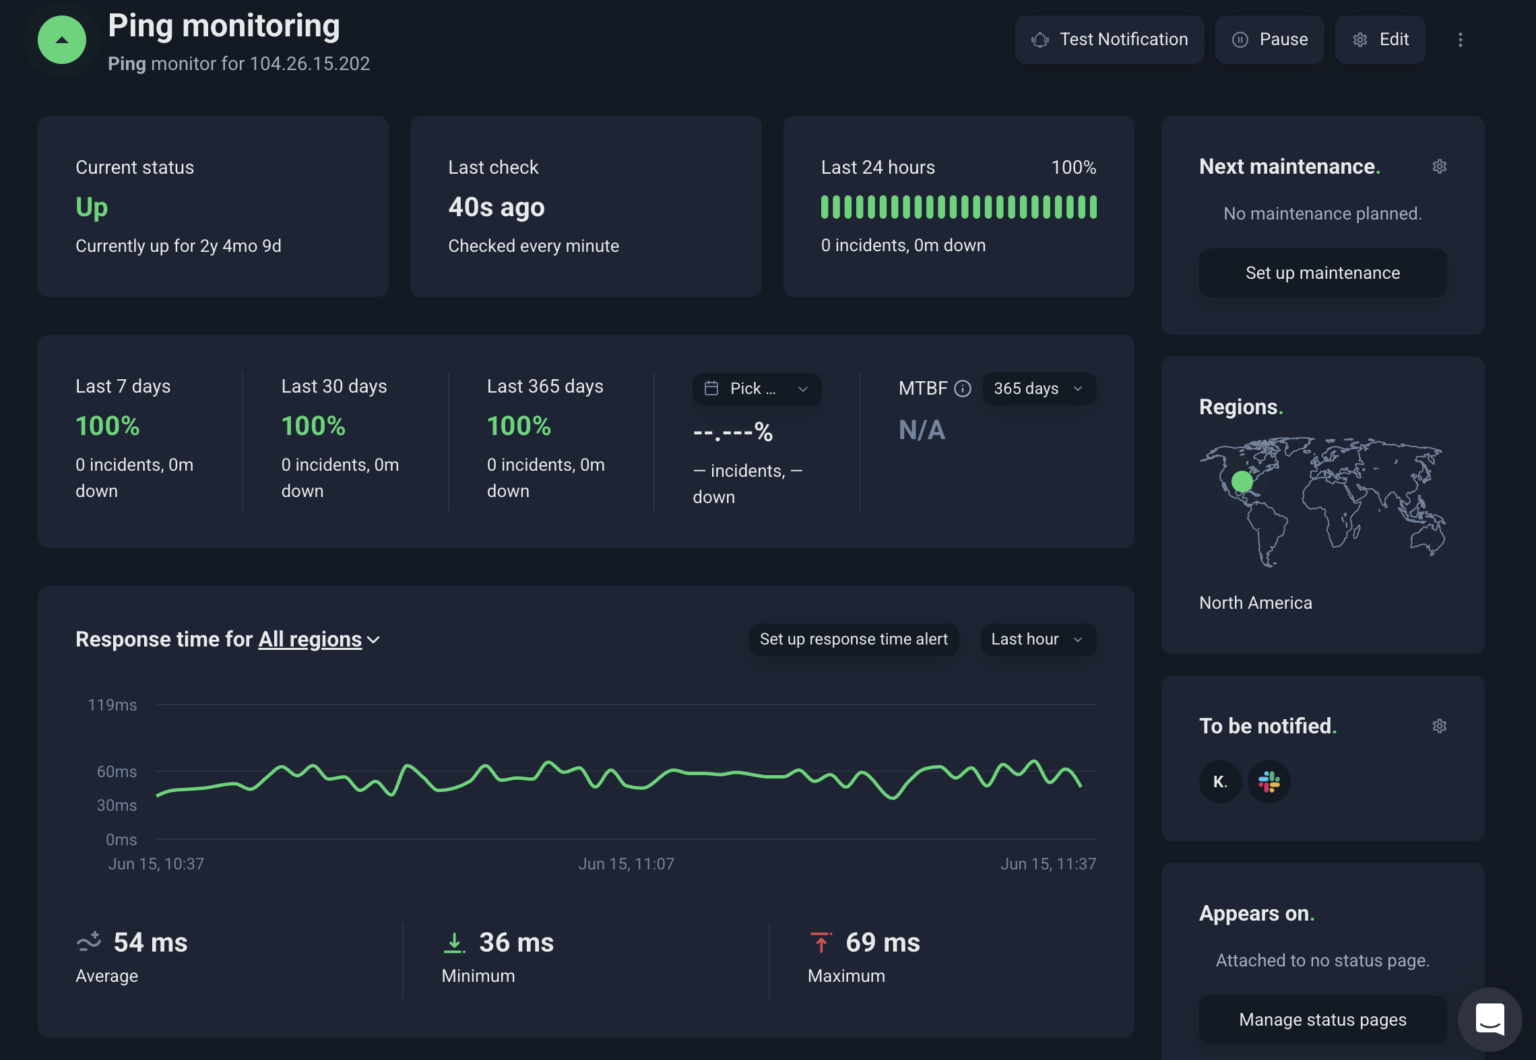Click the '54 ms' average value

coord(150,942)
